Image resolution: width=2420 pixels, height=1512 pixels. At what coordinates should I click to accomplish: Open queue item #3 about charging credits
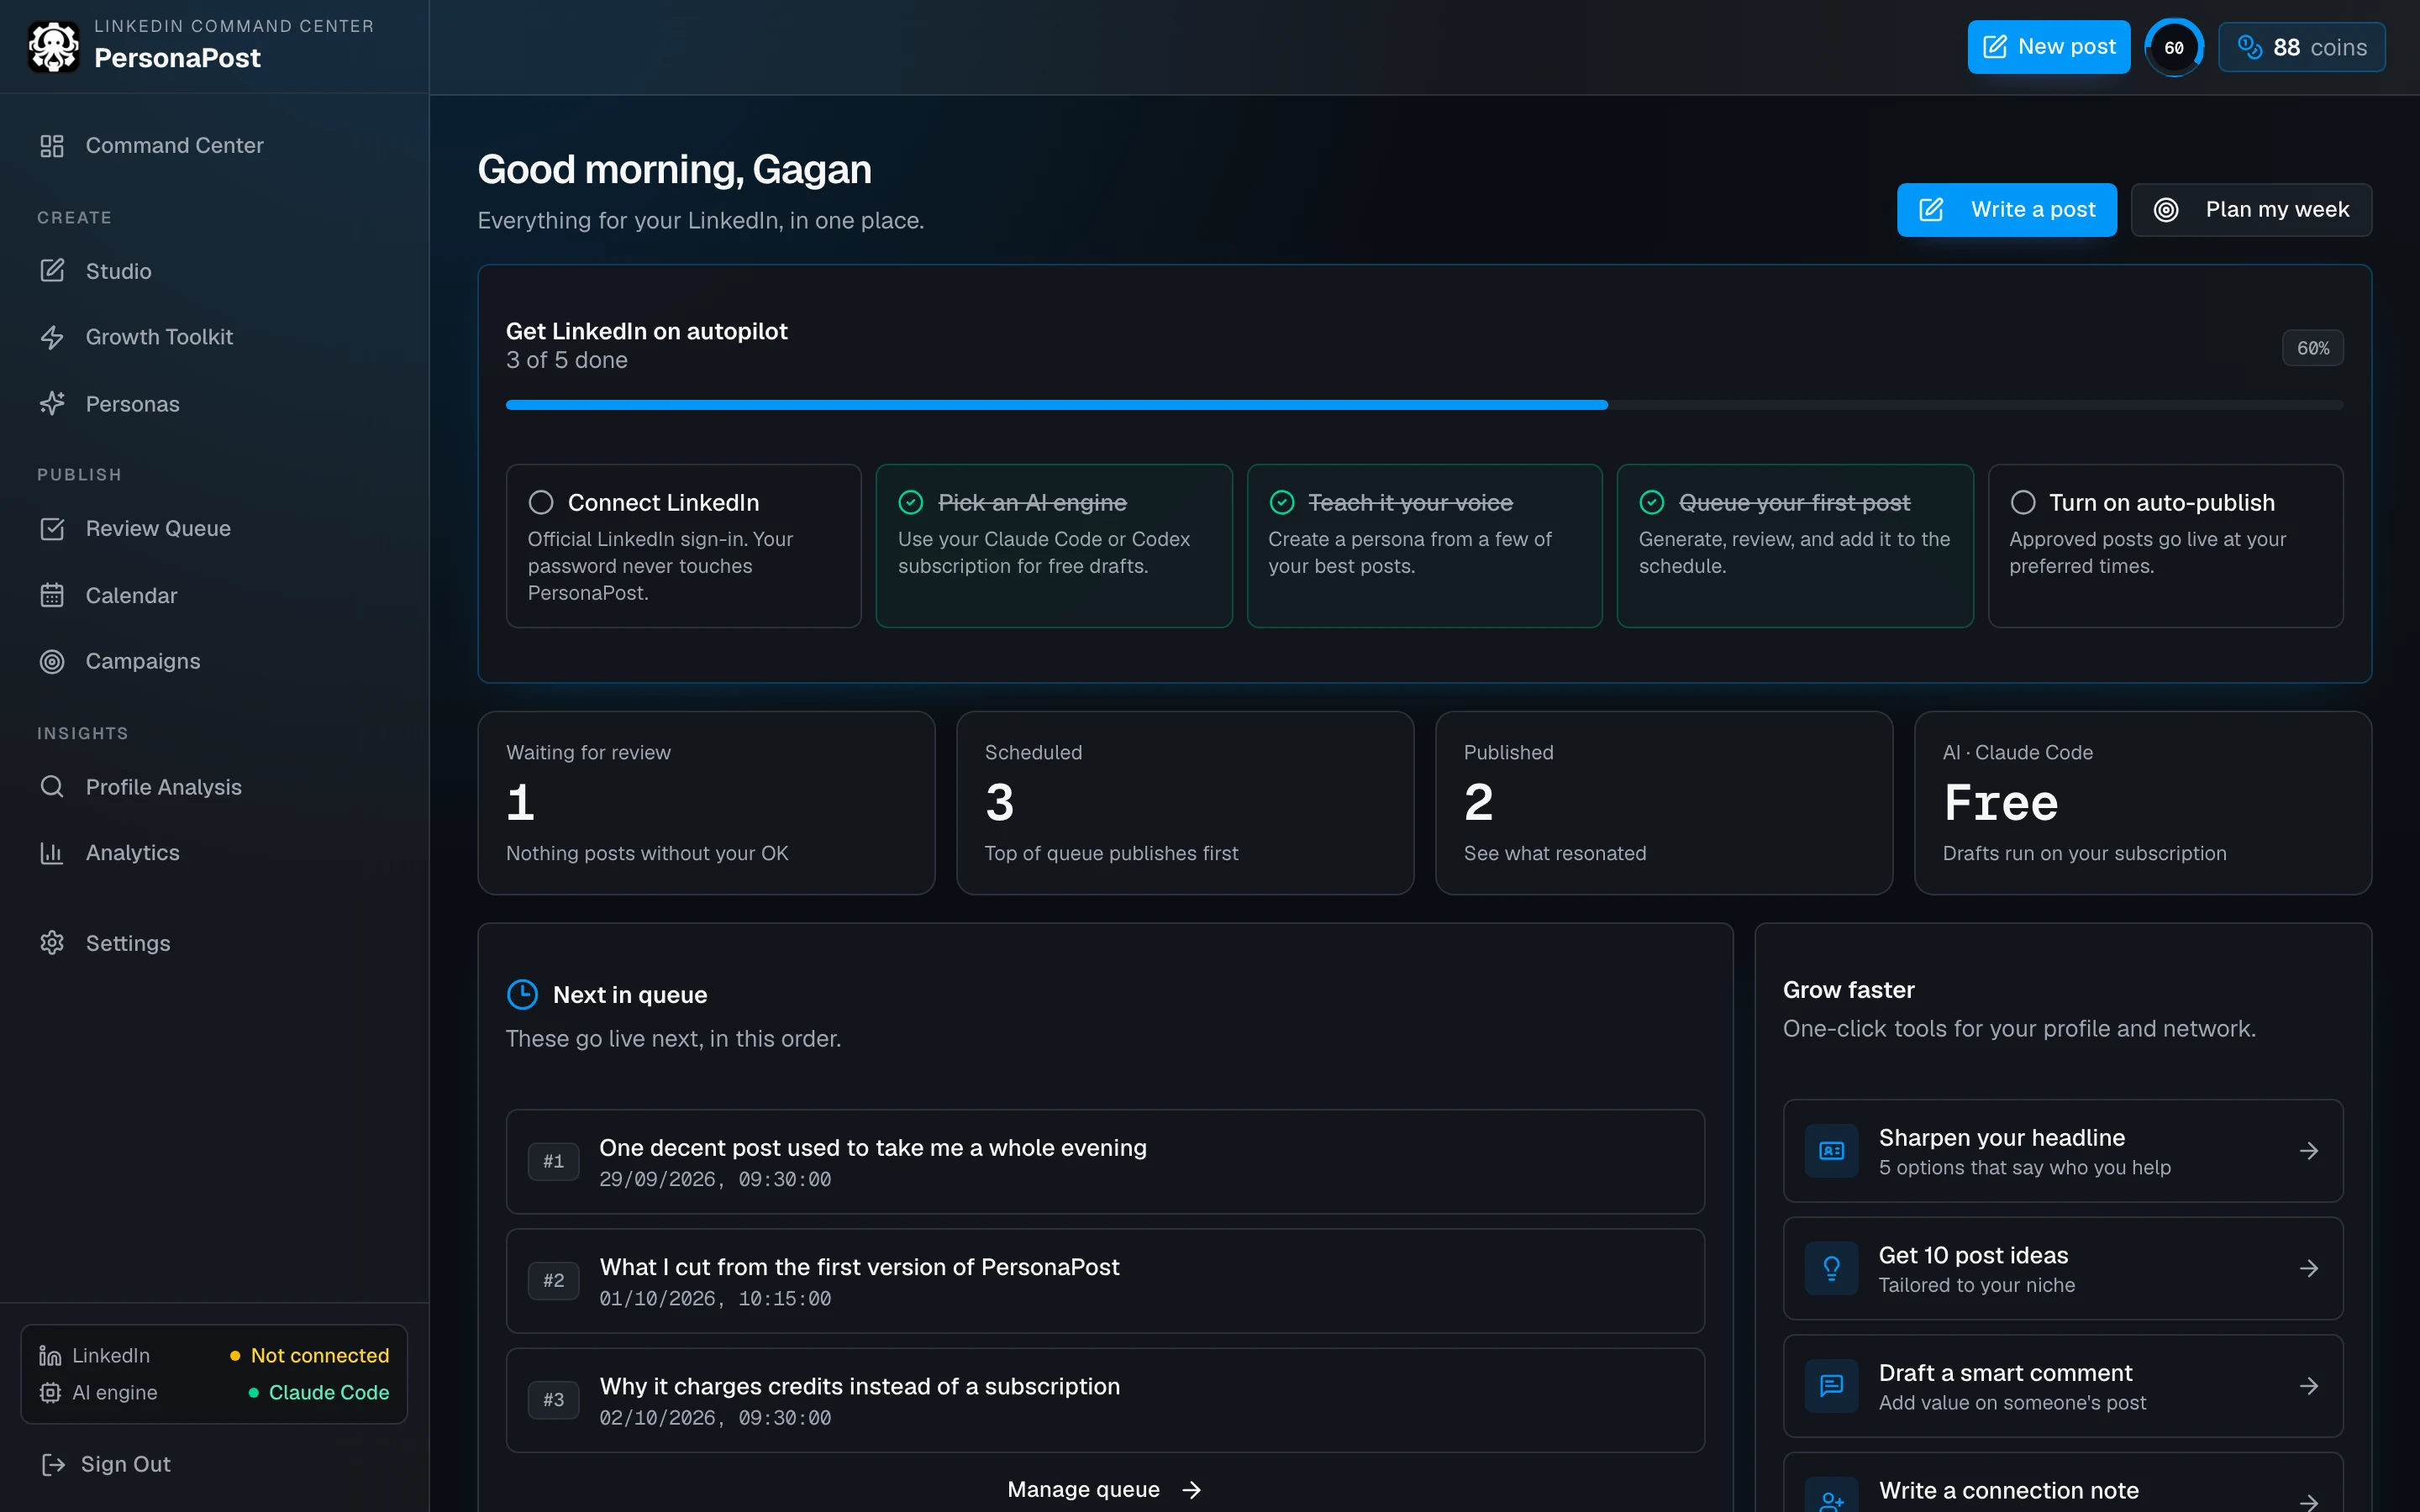point(1105,1400)
